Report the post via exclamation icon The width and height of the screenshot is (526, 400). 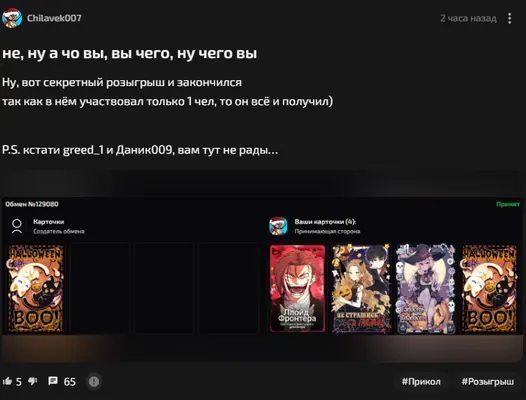click(94, 382)
